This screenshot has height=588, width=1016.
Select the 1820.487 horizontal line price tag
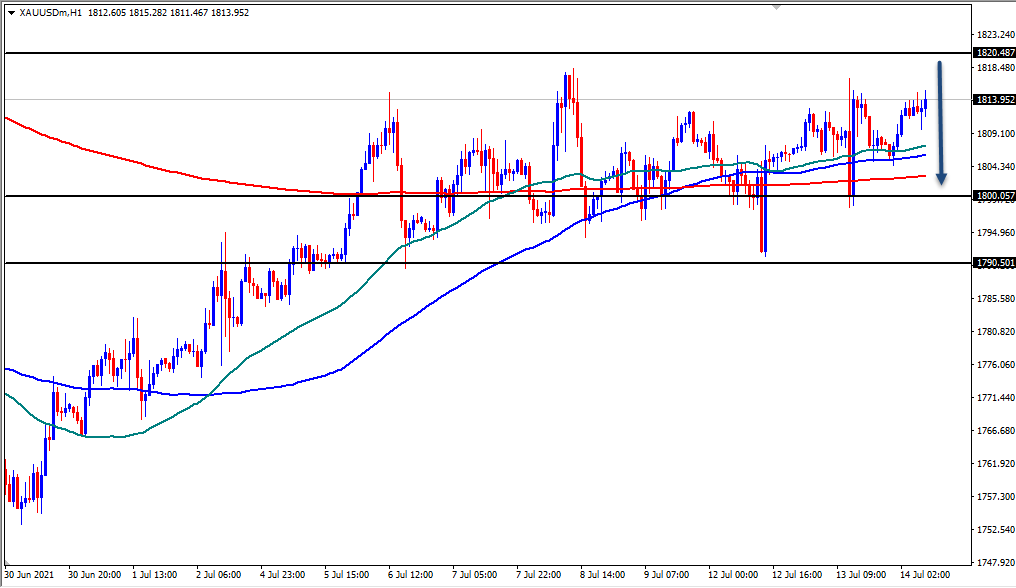coord(995,53)
